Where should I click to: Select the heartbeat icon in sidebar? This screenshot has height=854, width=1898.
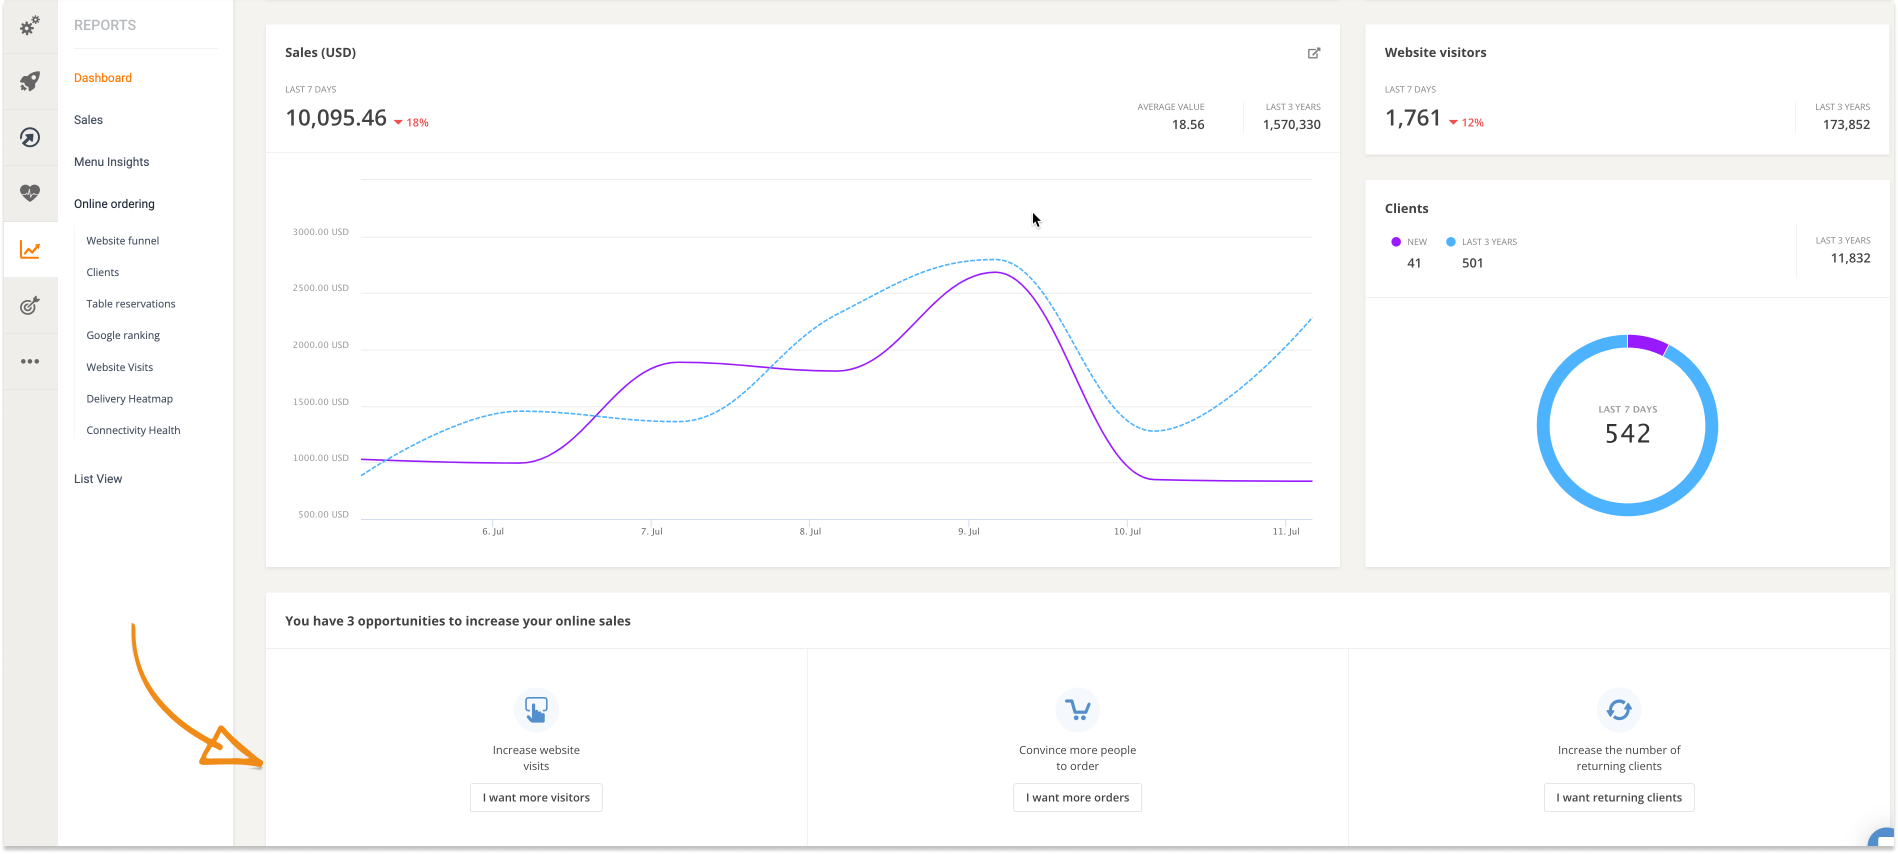click(x=30, y=193)
